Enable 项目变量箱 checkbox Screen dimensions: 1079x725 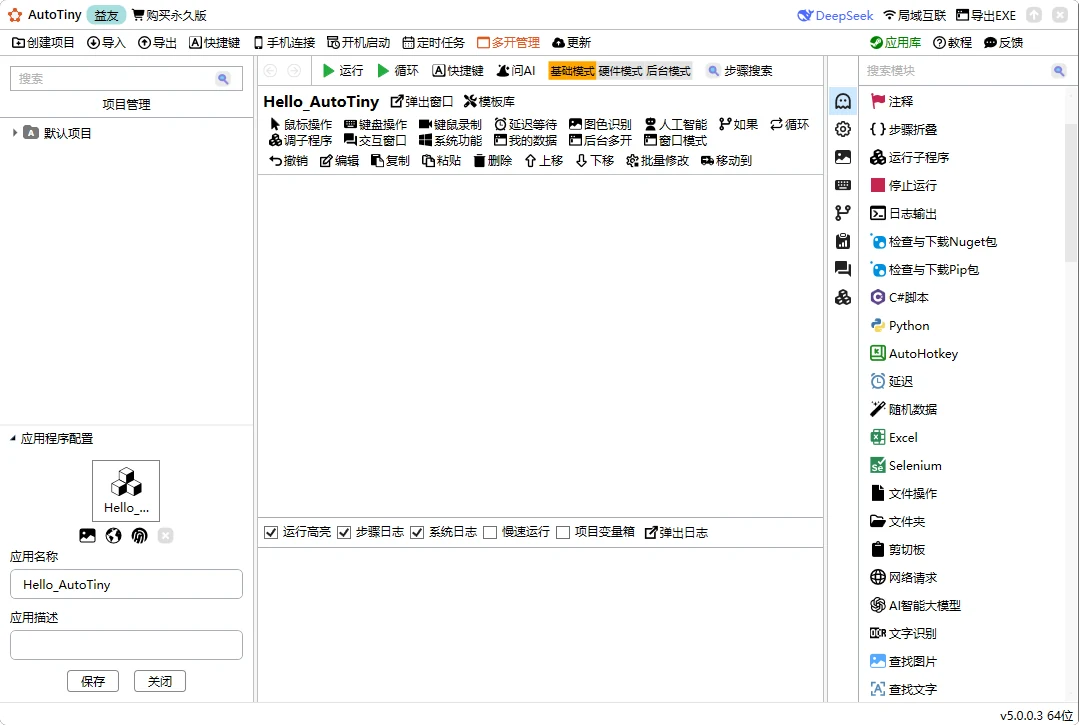(x=563, y=532)
